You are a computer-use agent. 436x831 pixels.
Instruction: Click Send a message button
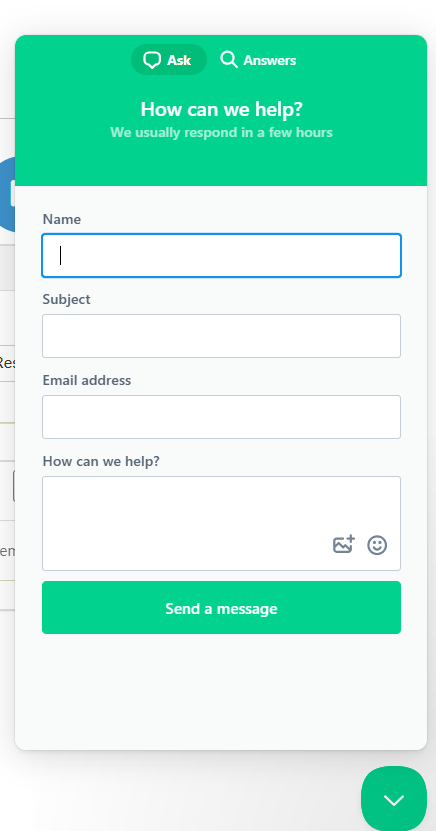pos(221,607)
